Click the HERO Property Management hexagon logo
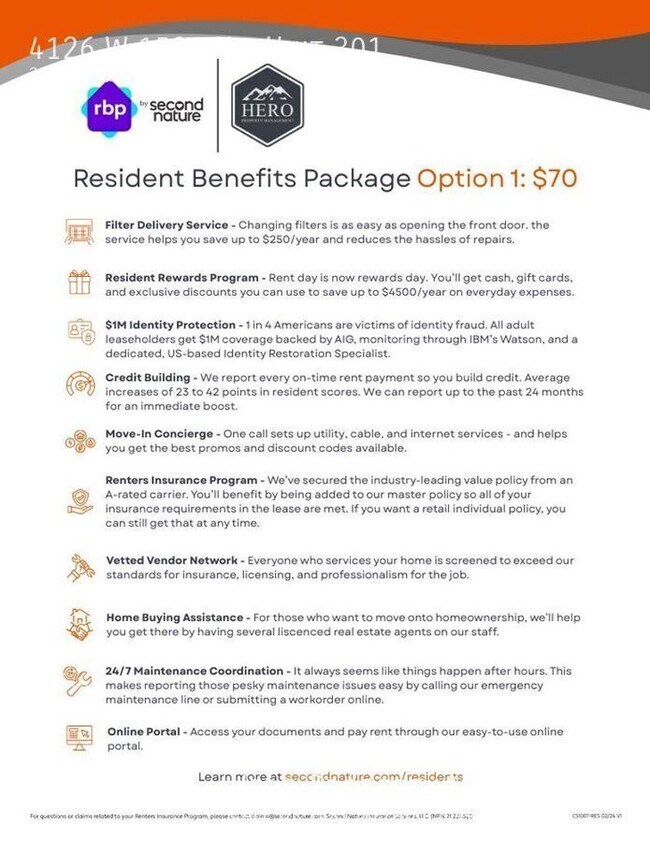This screenshot has width=650, height=842. click(x=267, y=106)
